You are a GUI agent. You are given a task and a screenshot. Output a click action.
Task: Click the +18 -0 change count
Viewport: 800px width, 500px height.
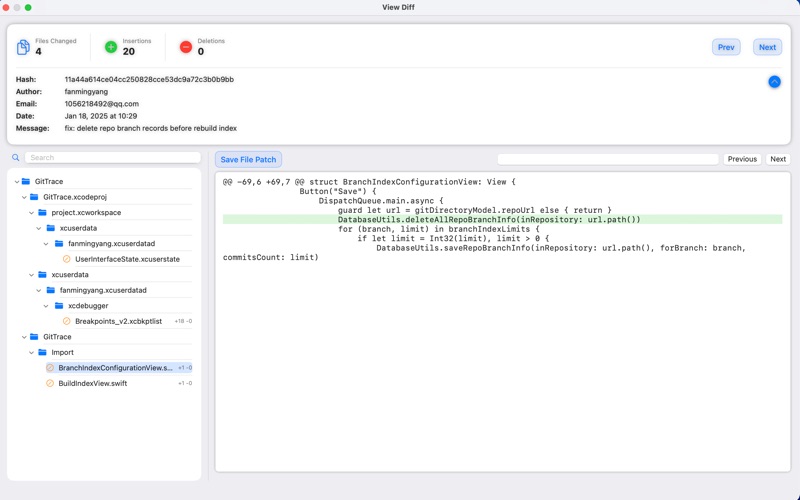(x=183, y=321)
